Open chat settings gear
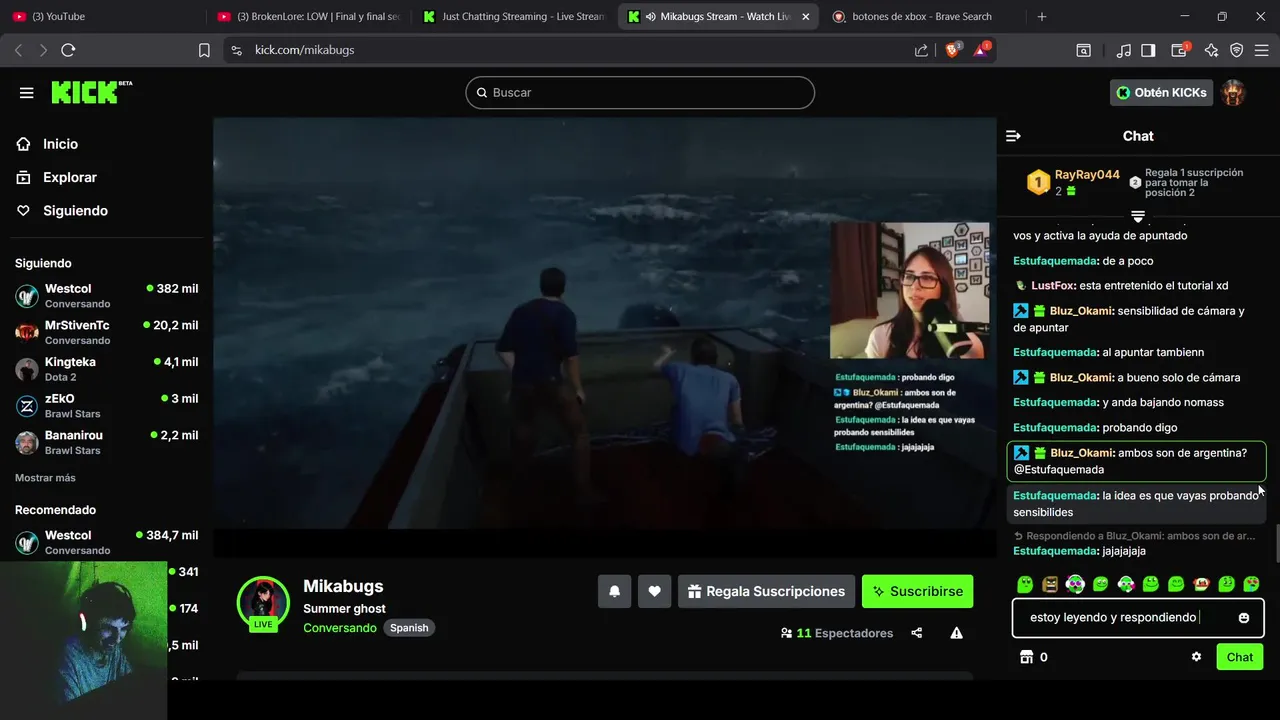Screen dimensions: 1280x720 (x=1196, y=657)
